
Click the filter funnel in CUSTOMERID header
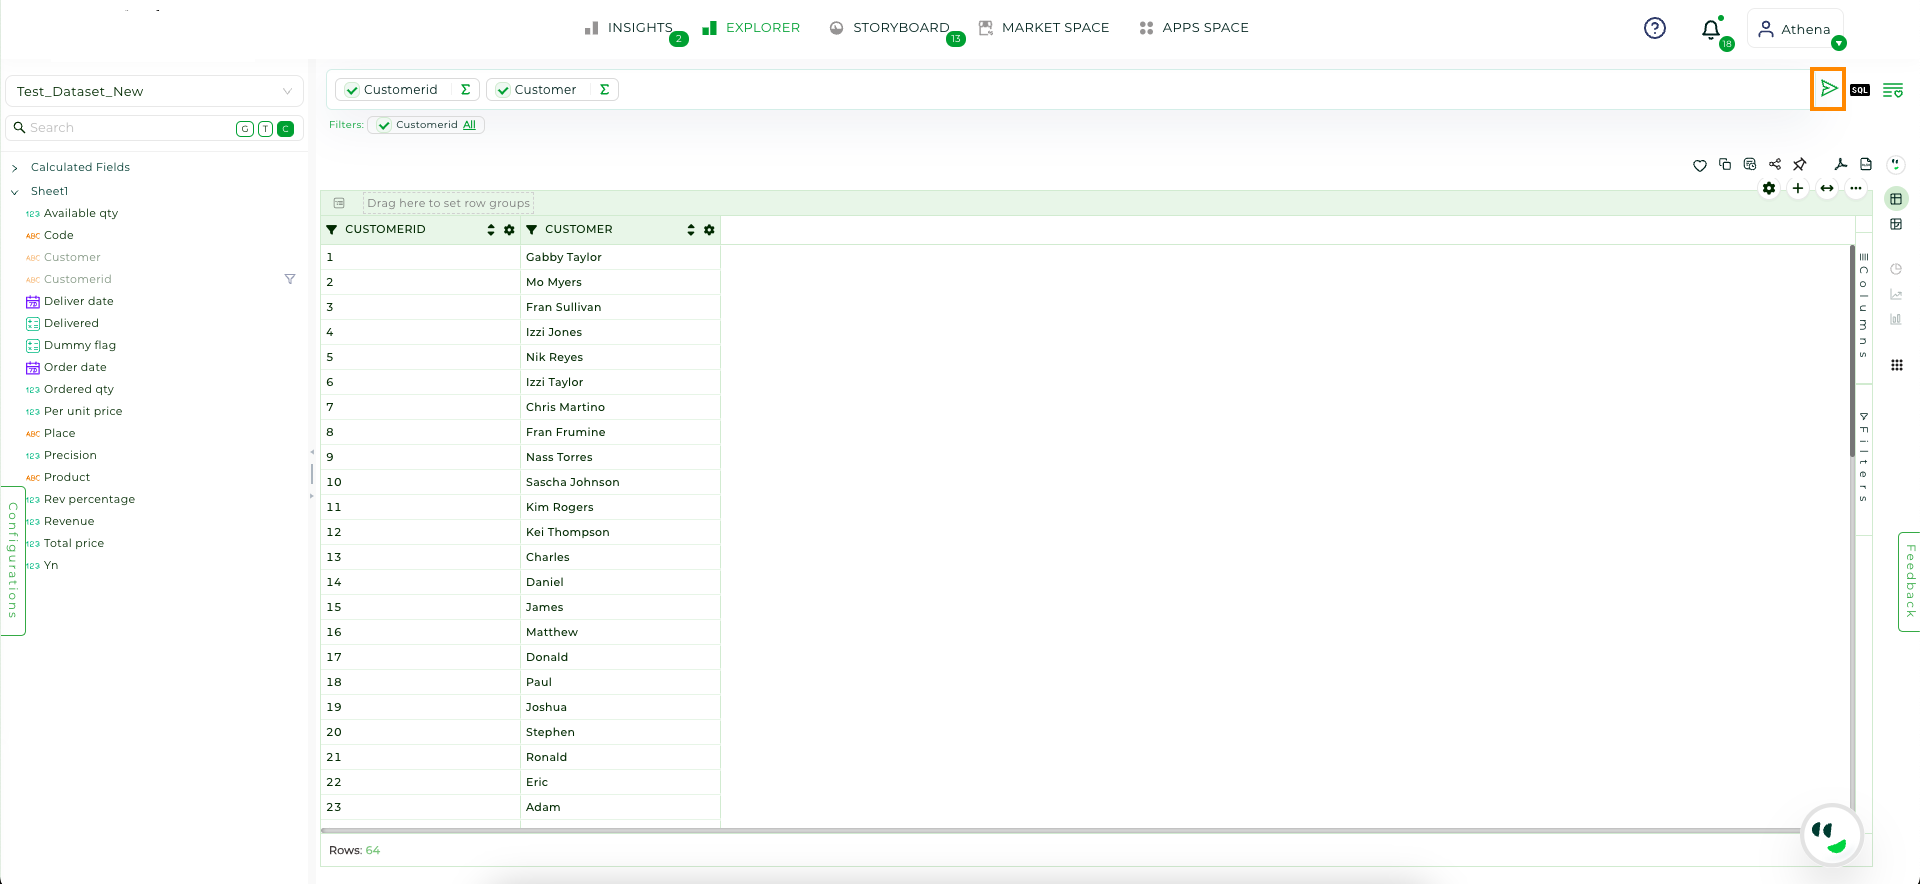pyautogui.click(x=332, y=230)
